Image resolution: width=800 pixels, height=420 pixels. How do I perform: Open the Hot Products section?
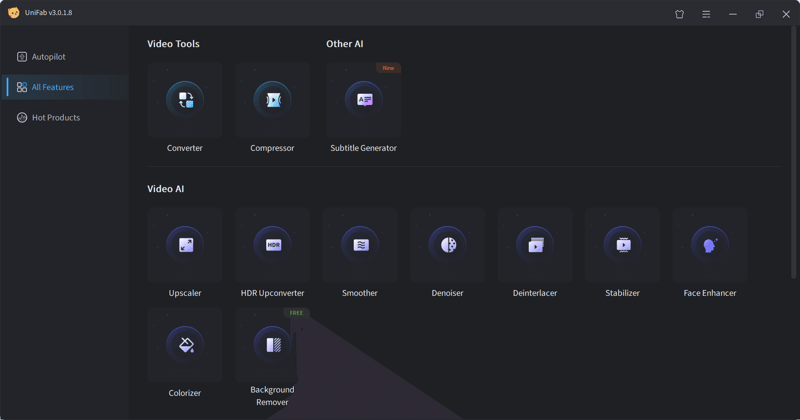point(55,117)
